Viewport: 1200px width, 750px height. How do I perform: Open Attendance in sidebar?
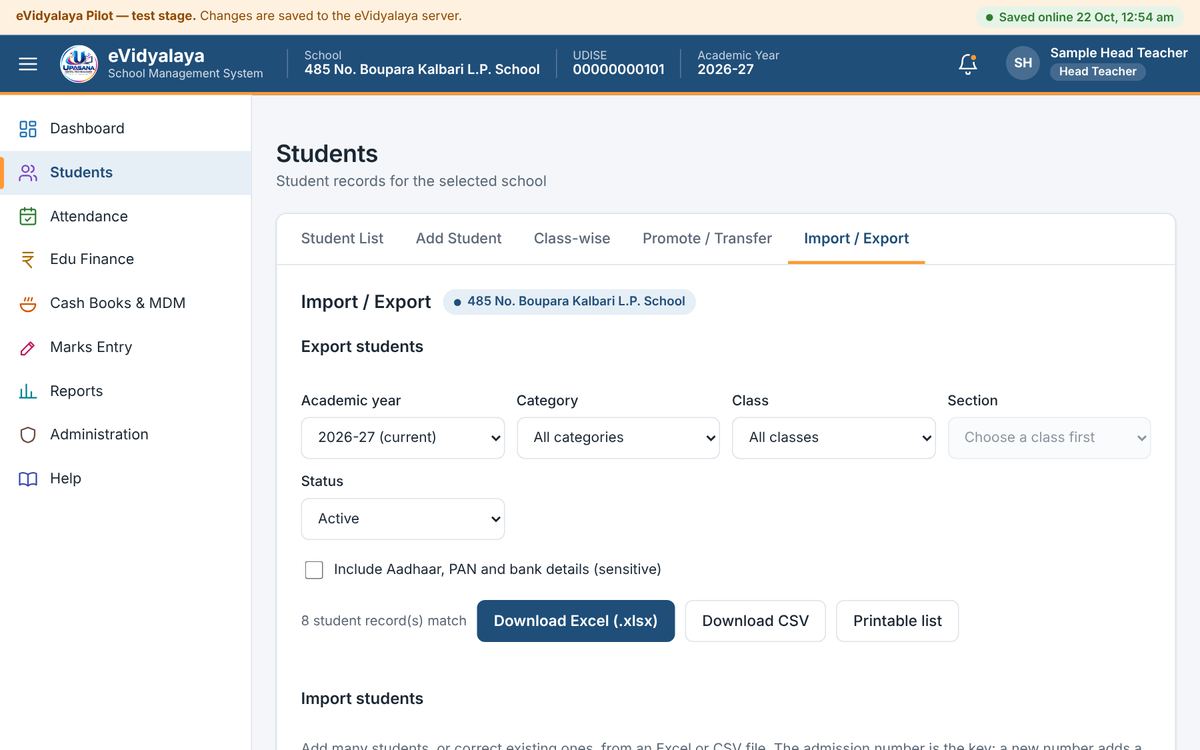click(125, 216)
